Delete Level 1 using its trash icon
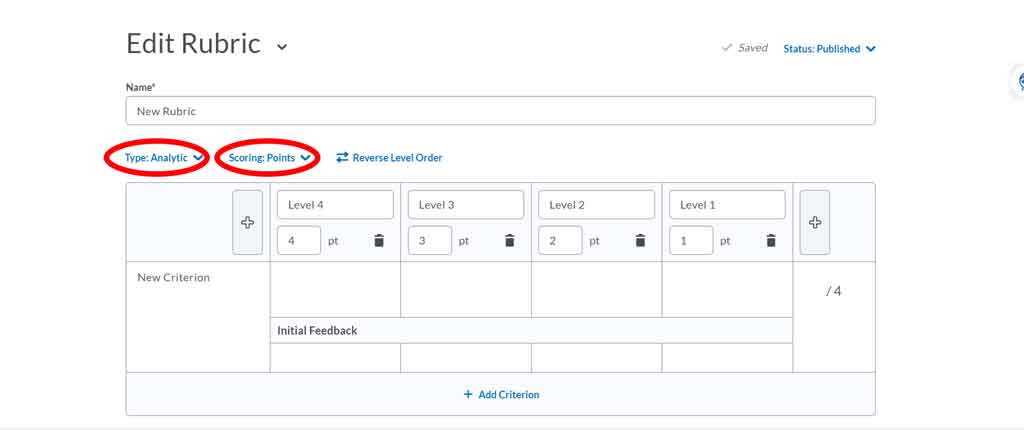 771,241
